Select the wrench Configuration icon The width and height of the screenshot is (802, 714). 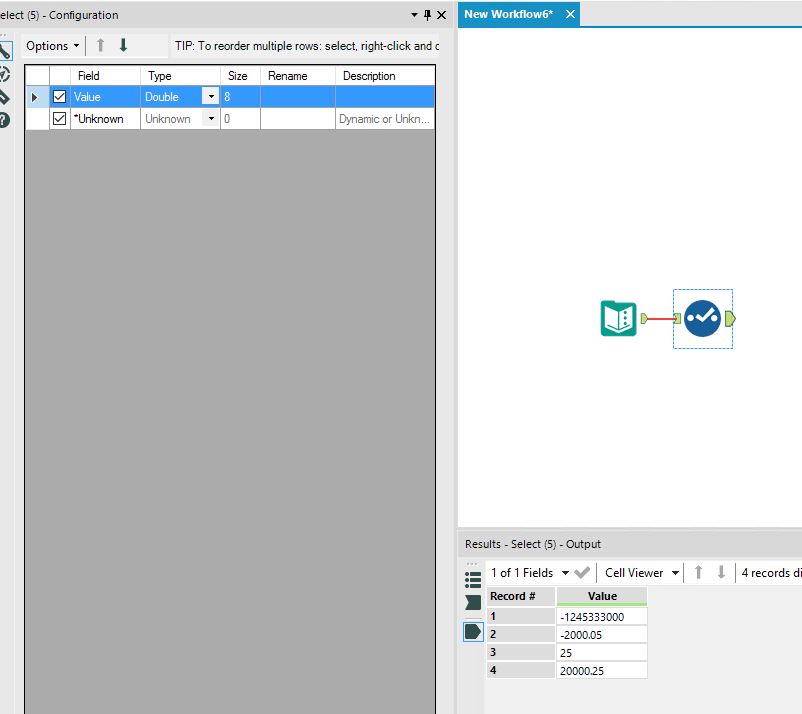click(x=5, y=50)
